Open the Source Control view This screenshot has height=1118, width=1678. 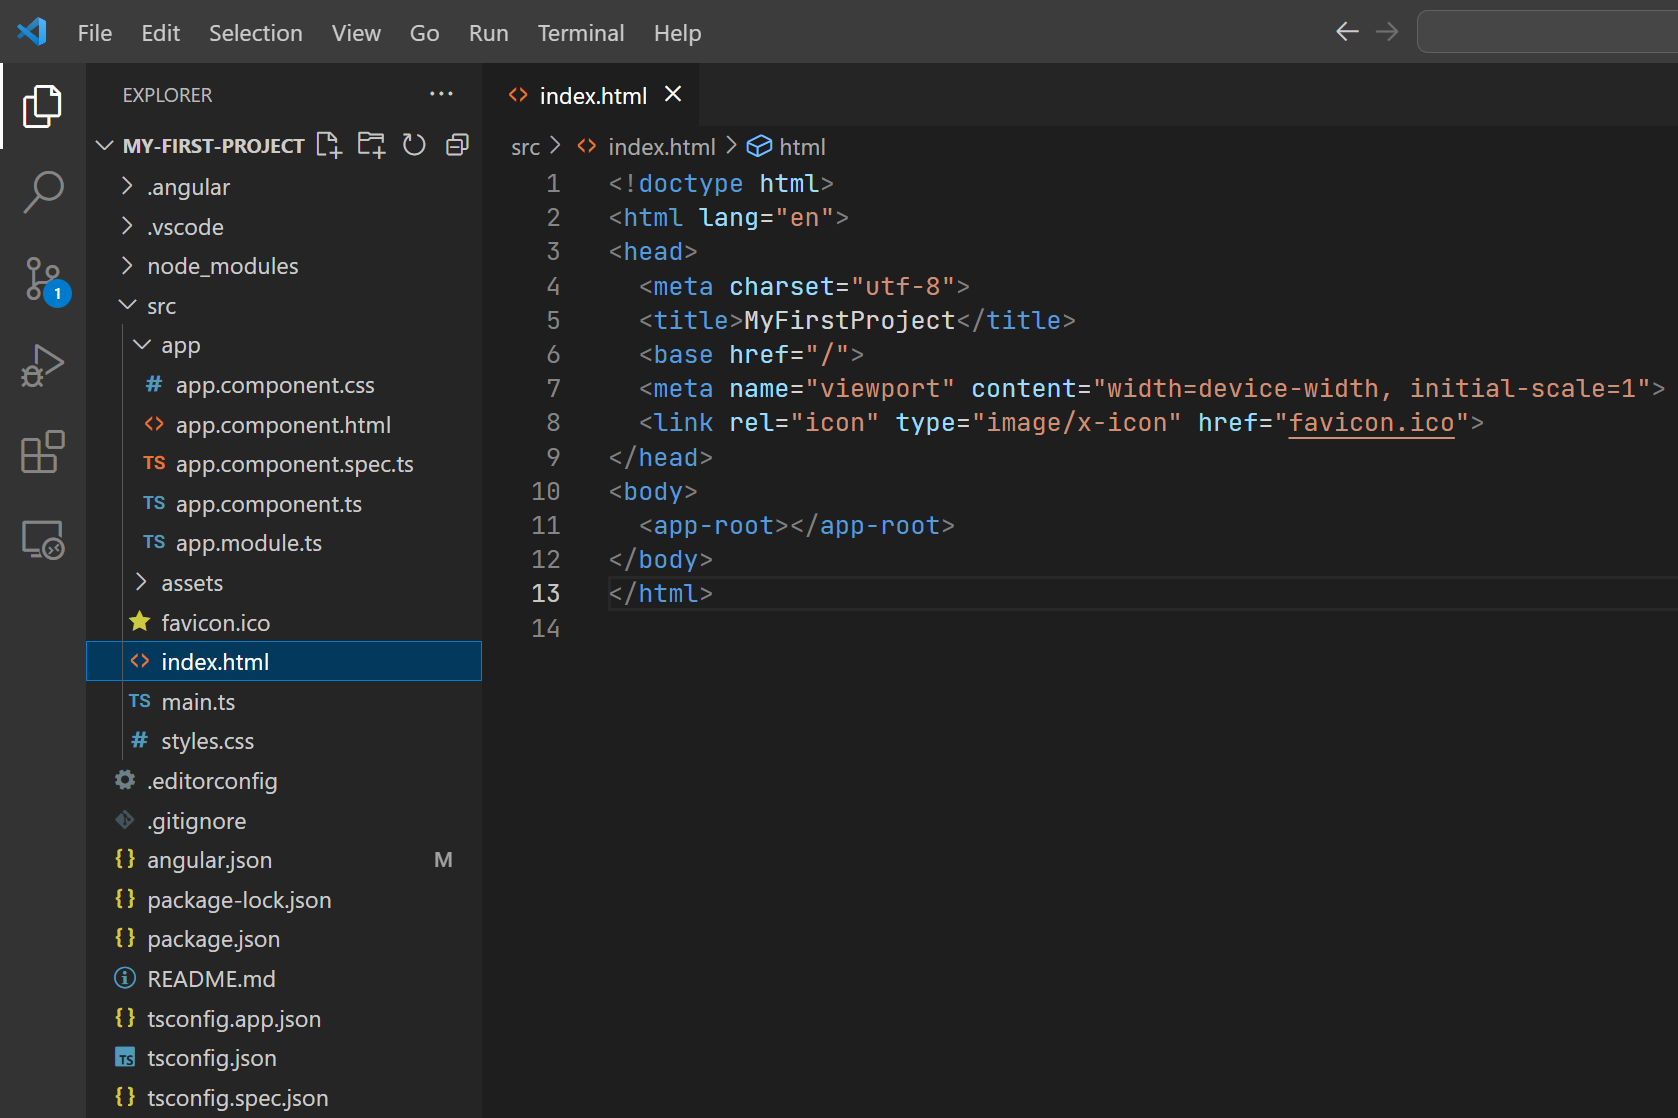(x=43, y=279)
